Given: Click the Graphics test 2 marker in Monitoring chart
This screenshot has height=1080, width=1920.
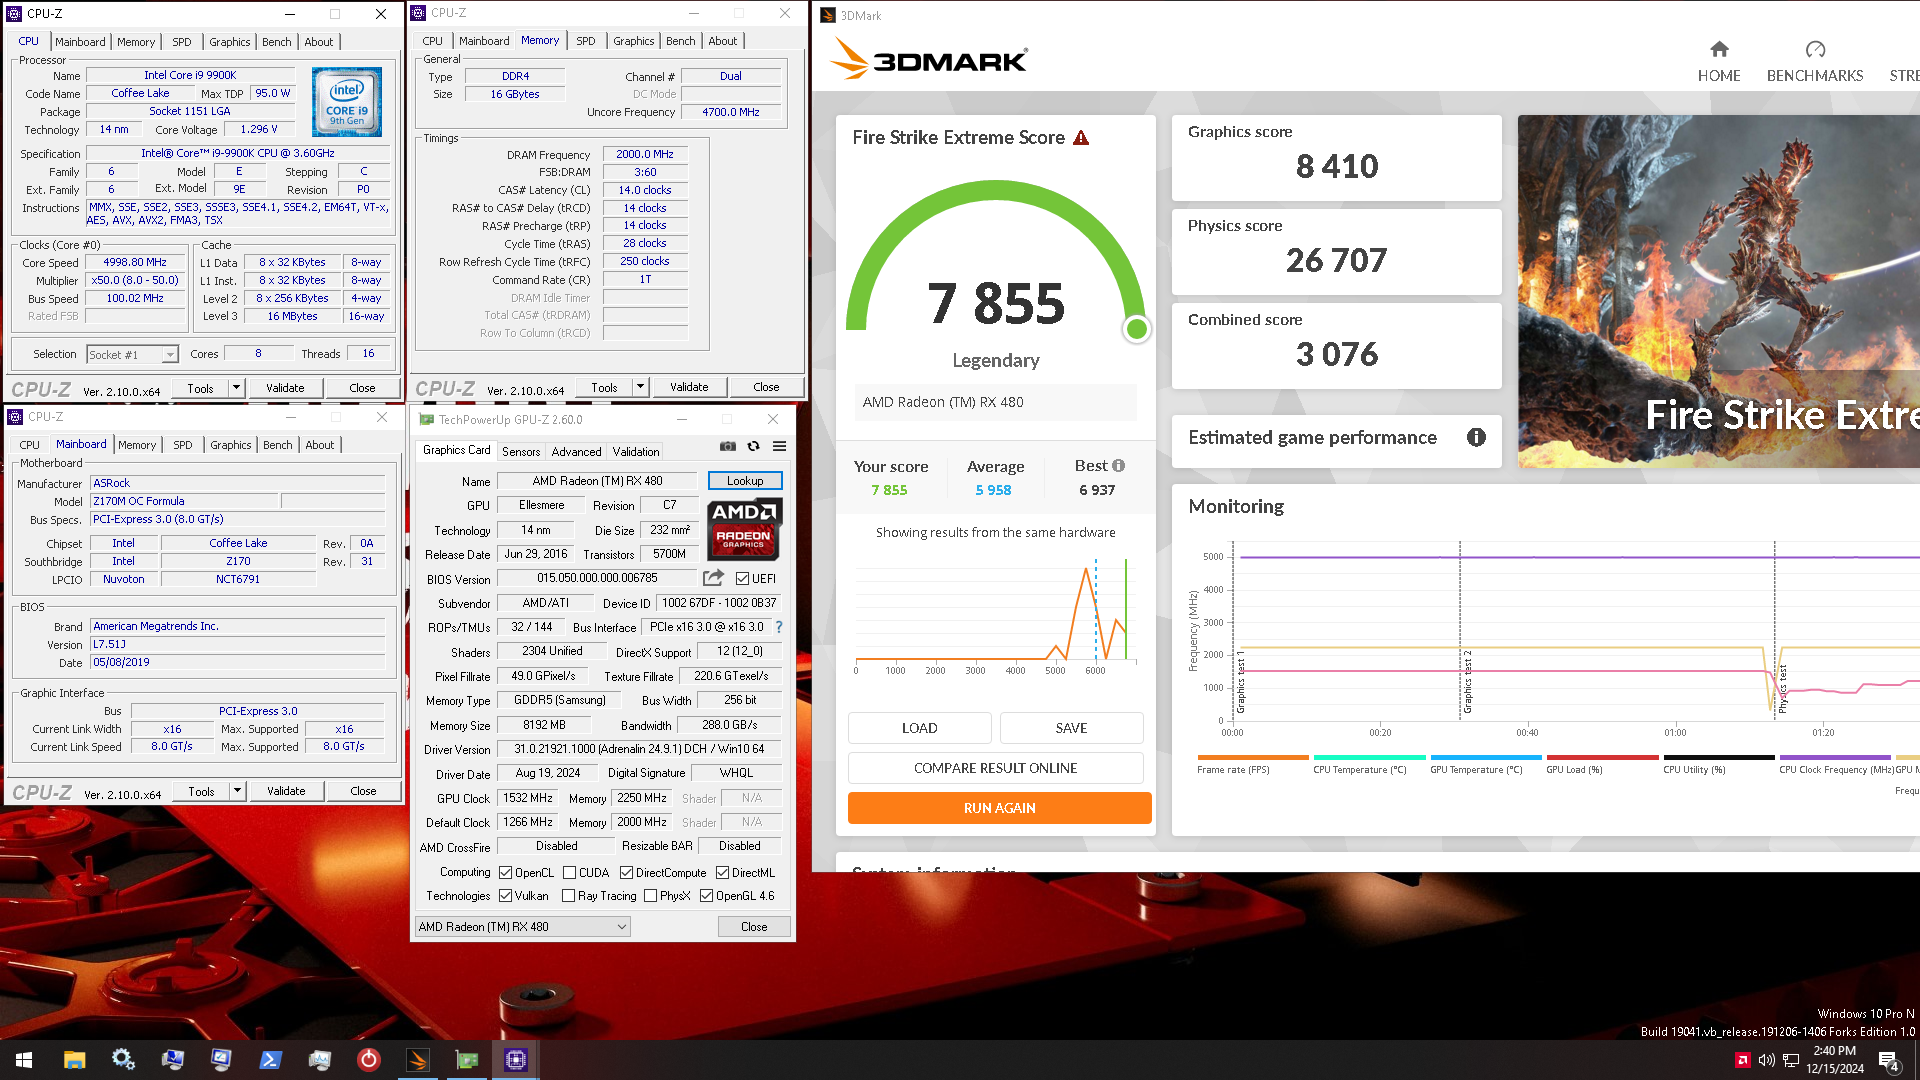Looking at the screenshot, I should pos(1467,682).
